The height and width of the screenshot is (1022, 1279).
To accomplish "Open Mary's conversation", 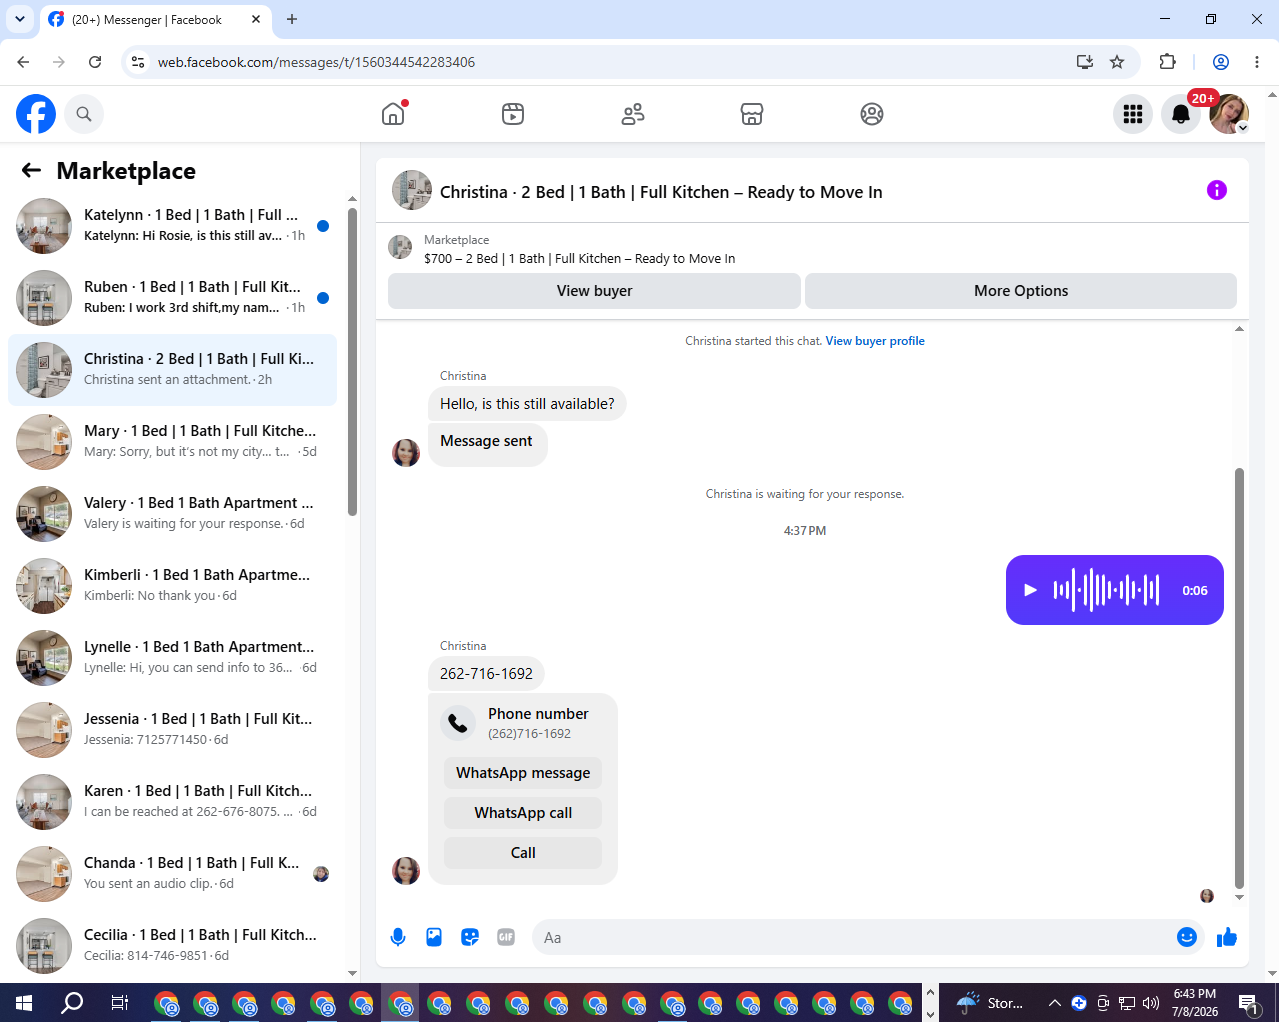I will 172,442.
